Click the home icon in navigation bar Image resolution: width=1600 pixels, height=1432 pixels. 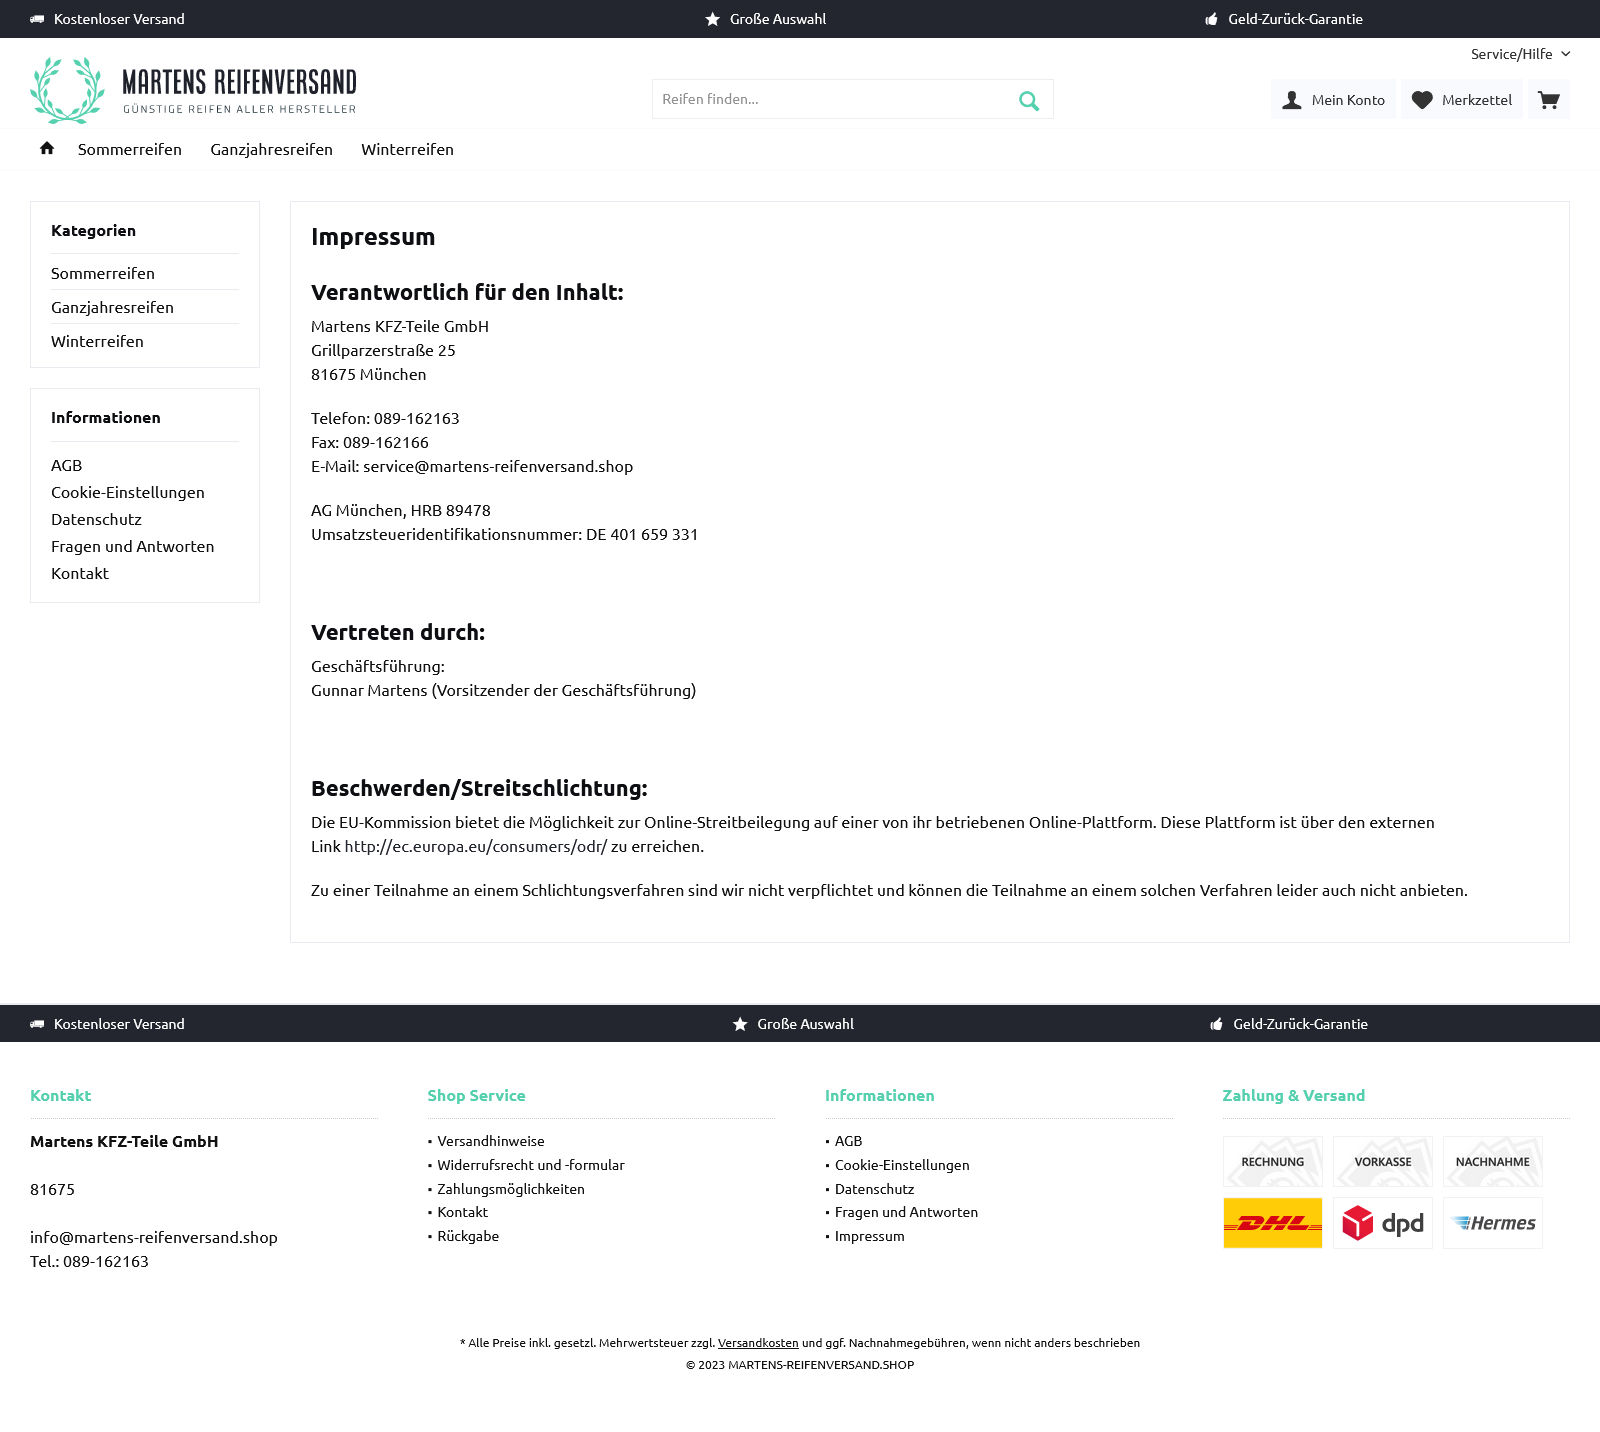click(x=47, y=148)
